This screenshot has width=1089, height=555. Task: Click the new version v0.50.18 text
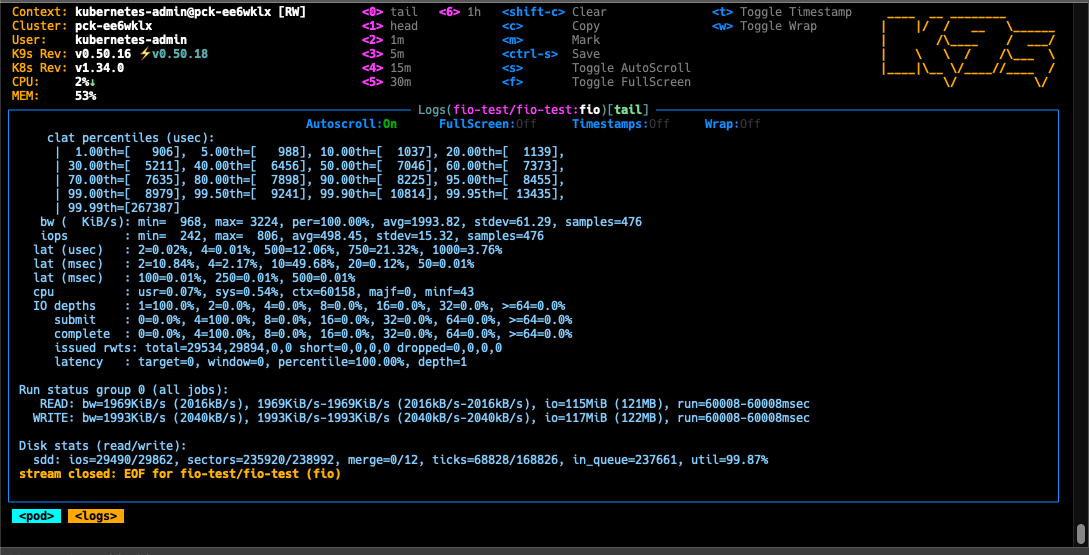[x=179, y=53]
